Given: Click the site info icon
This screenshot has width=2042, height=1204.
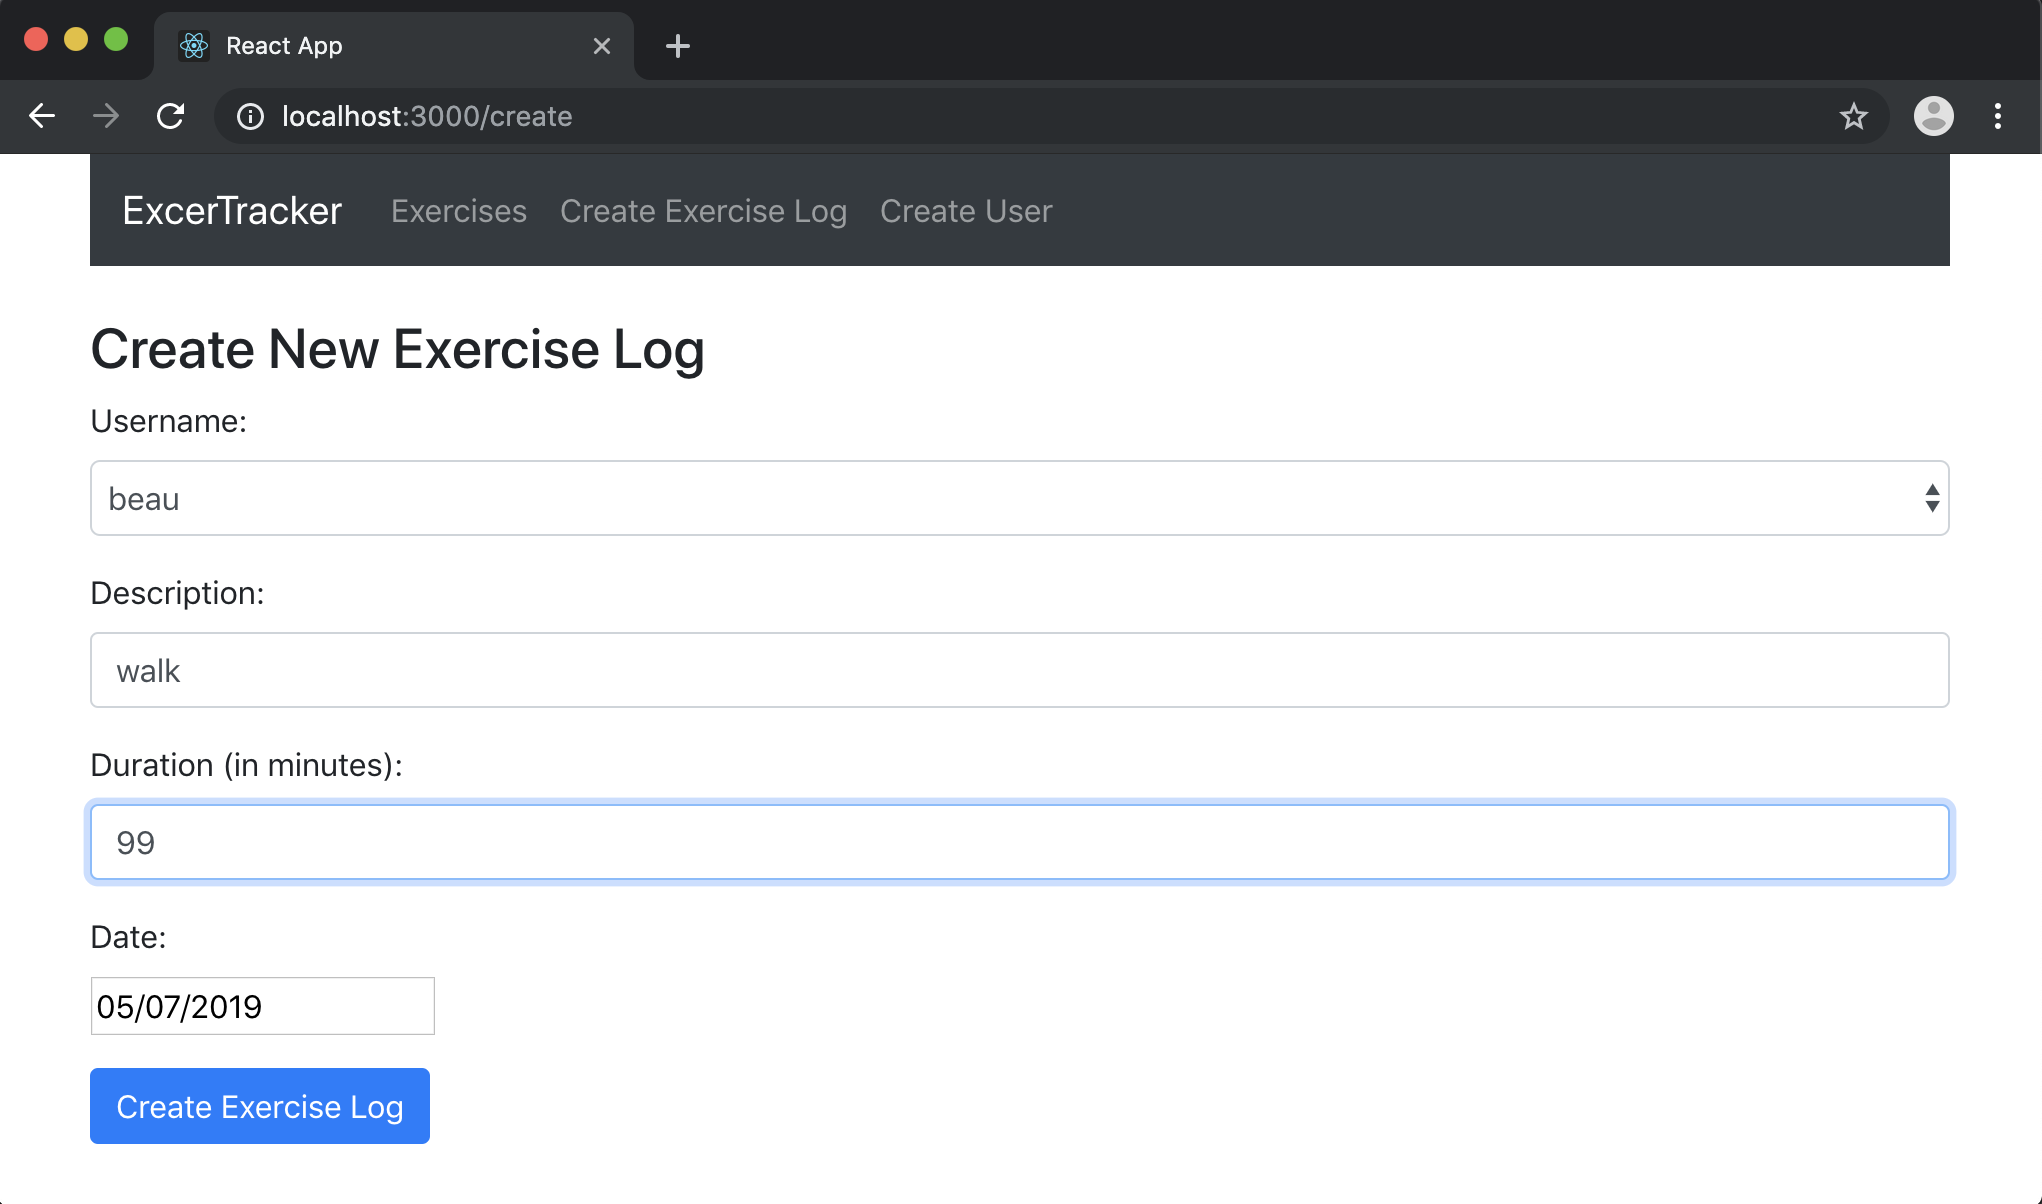Looking at the screenshot, I should coord(250,117).
